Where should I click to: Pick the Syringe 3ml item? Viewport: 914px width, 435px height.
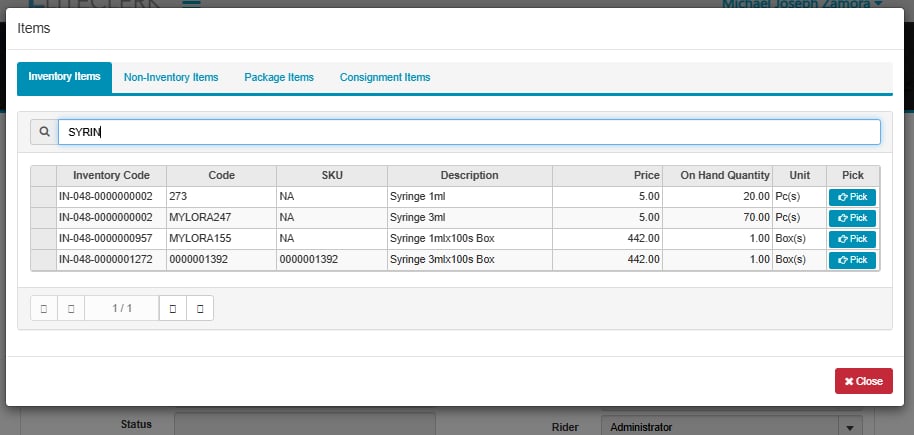point(851,218)
